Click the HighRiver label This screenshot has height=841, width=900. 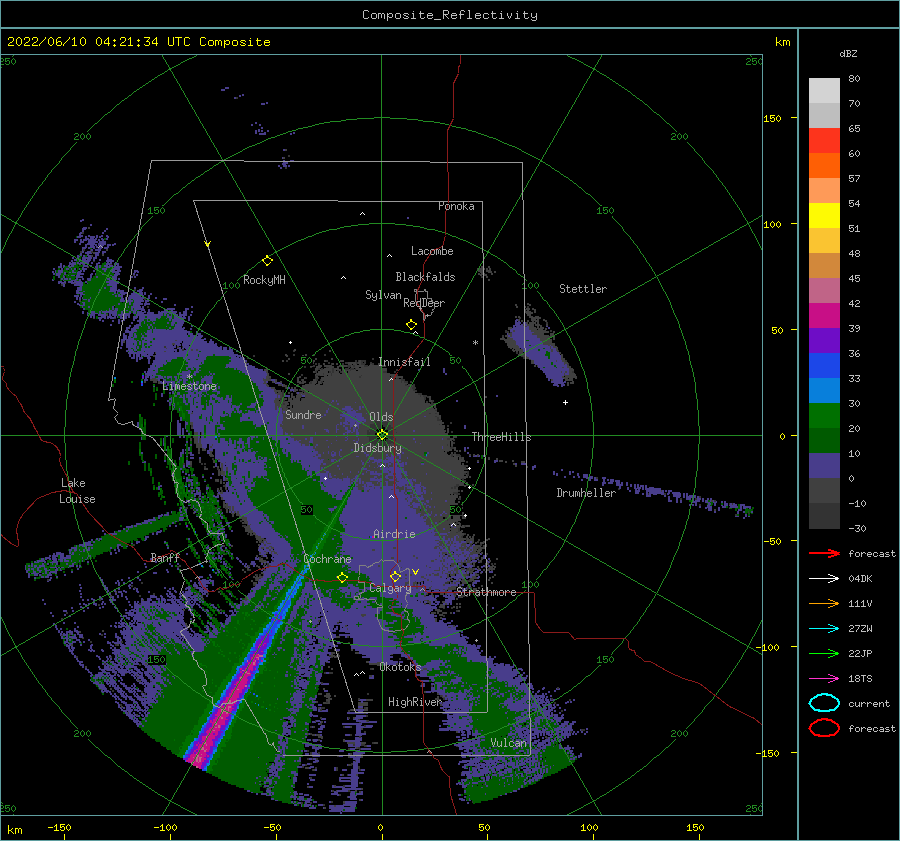(x=415, y=702)
